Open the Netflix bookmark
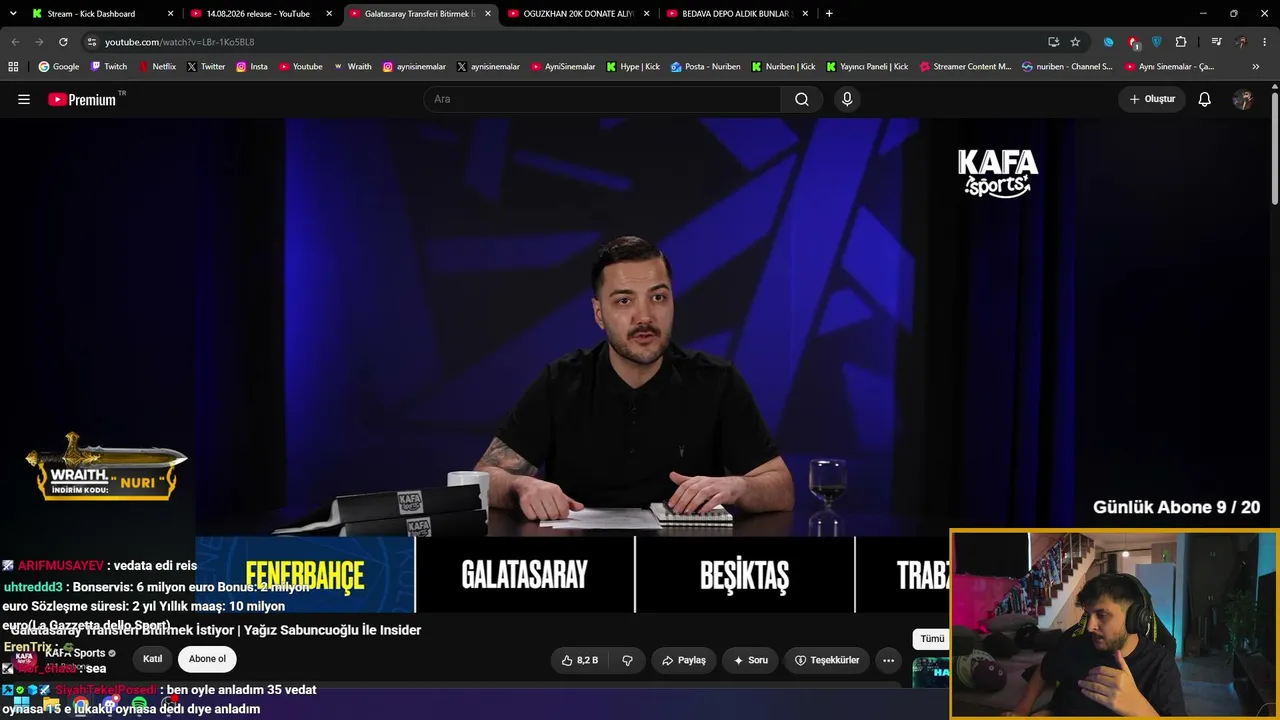The width and height of the screenshot is (1280, 720). tap(157, 67)
